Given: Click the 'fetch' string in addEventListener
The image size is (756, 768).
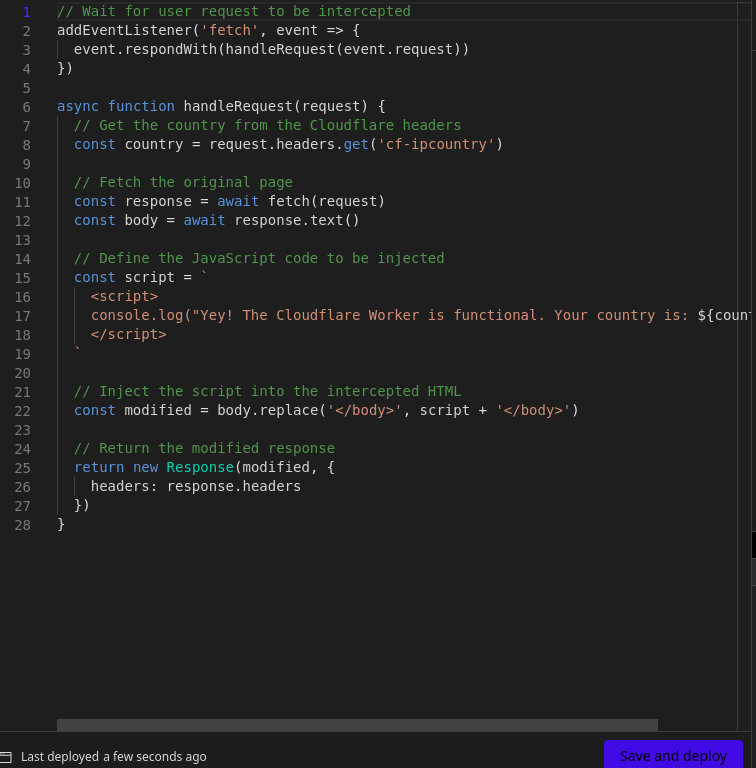Looking at the screenshot, I should 230,30.
